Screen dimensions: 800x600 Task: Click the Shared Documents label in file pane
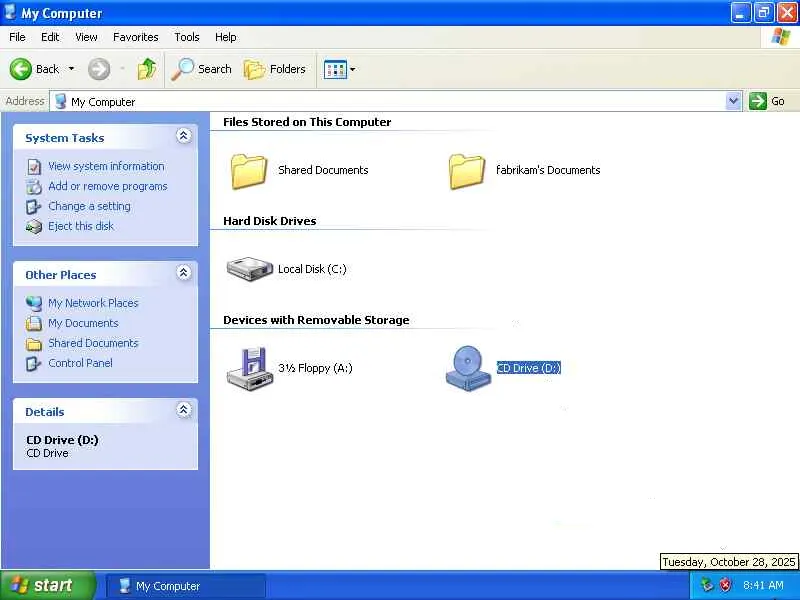pos(323,170)
